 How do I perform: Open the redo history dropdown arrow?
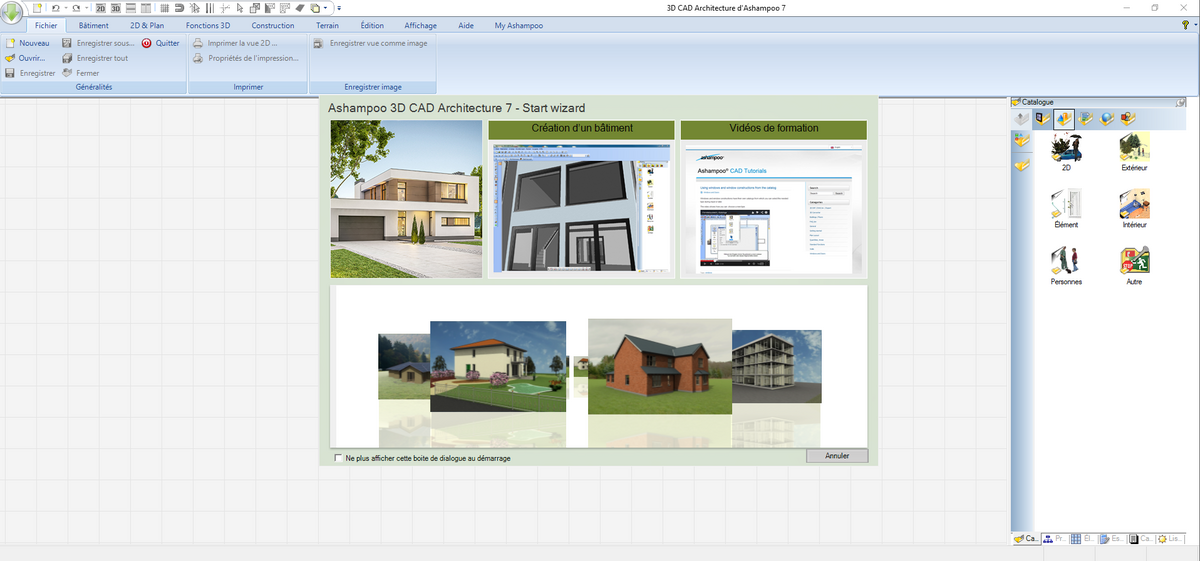point(86,8)
